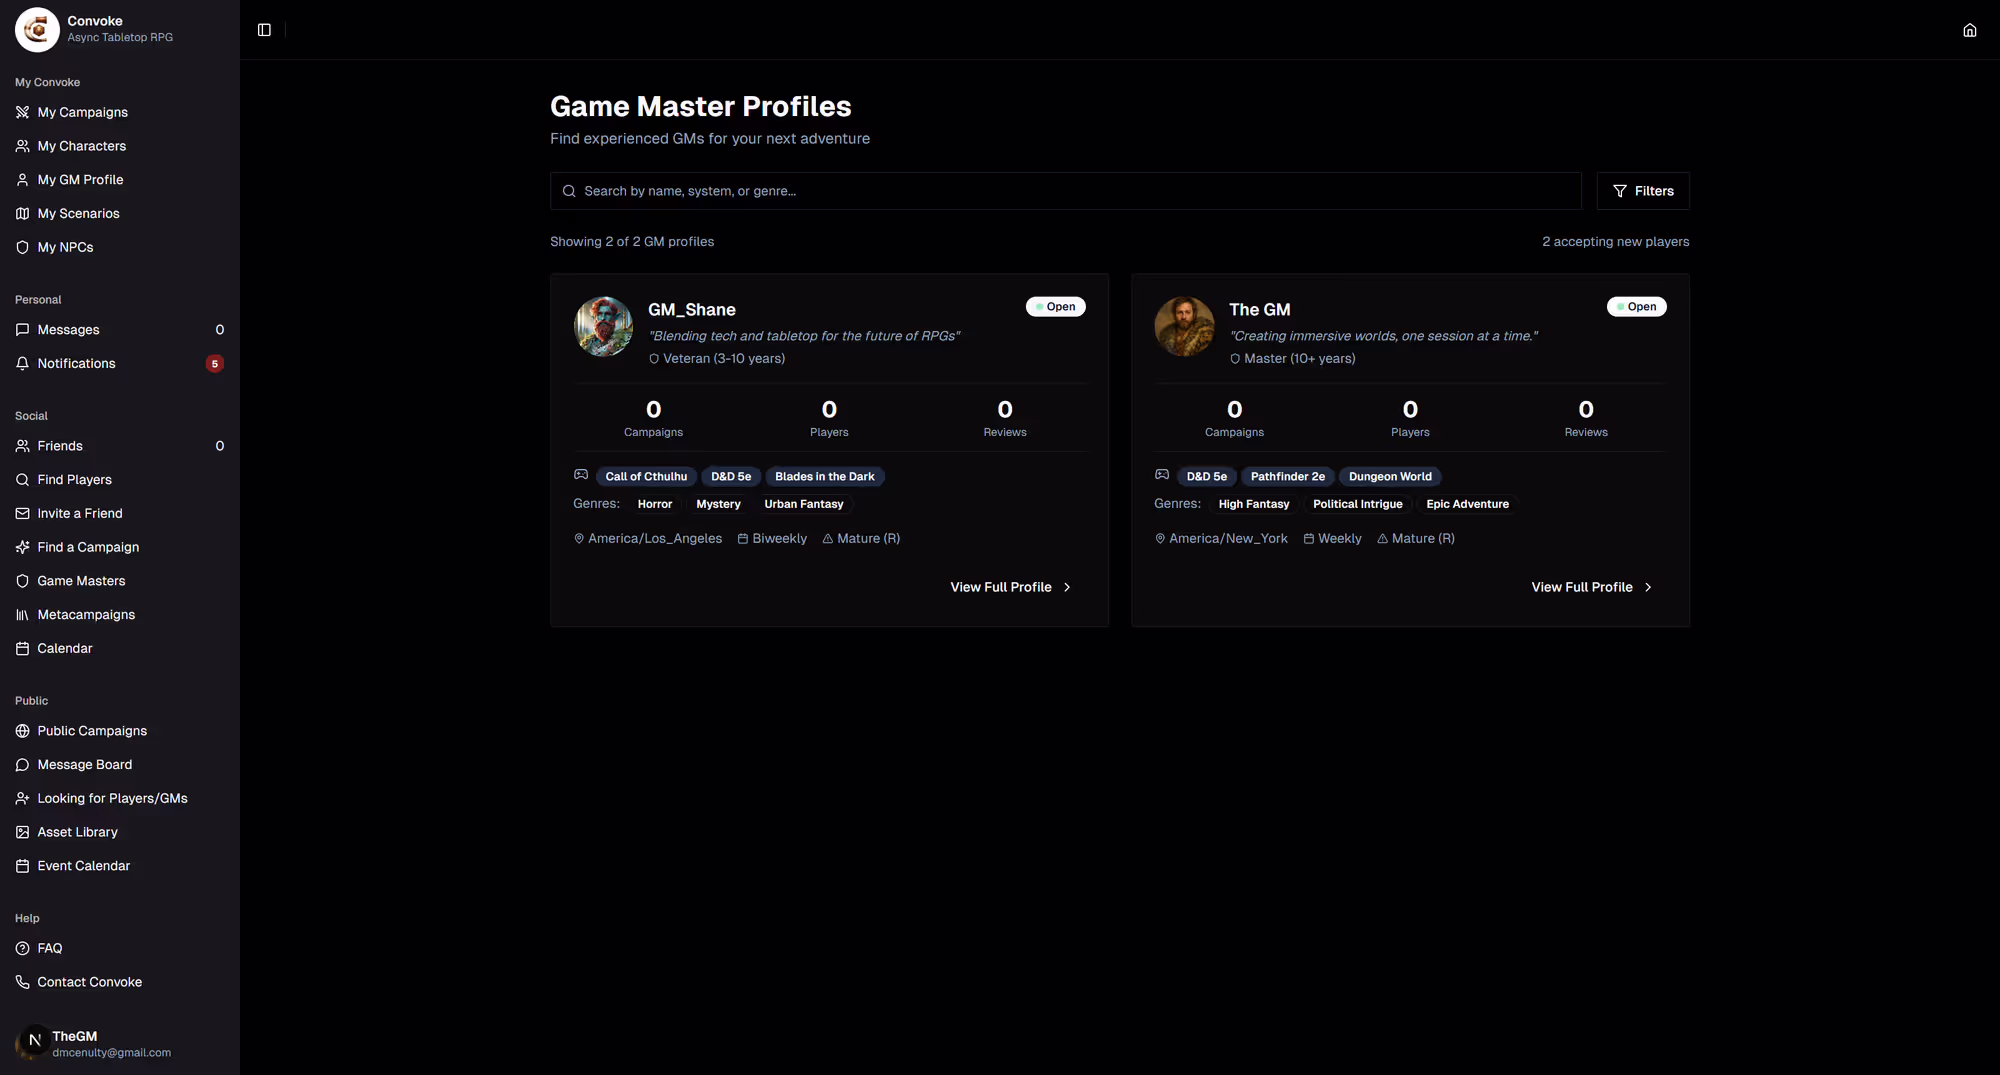This screenshot has width=2000, height=1075.
Task: Click 'America/New_York' timezone text
Action: pyautogui.click(x=1228, y=539)
